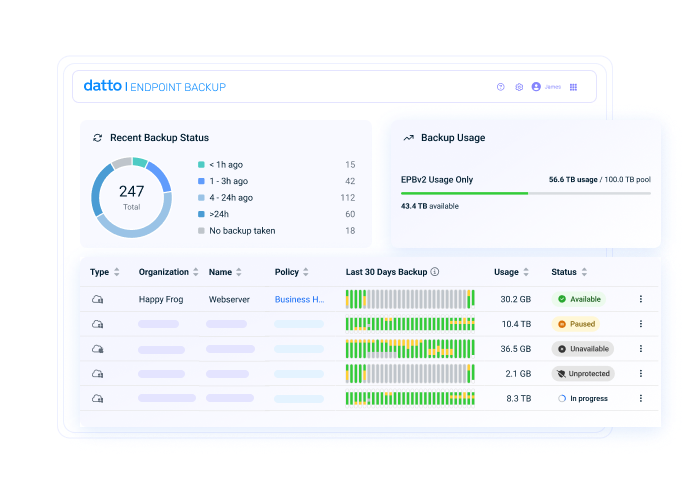
Task: Click info icon next to Last 30 Days Backup
Action: tap(435, 272)
